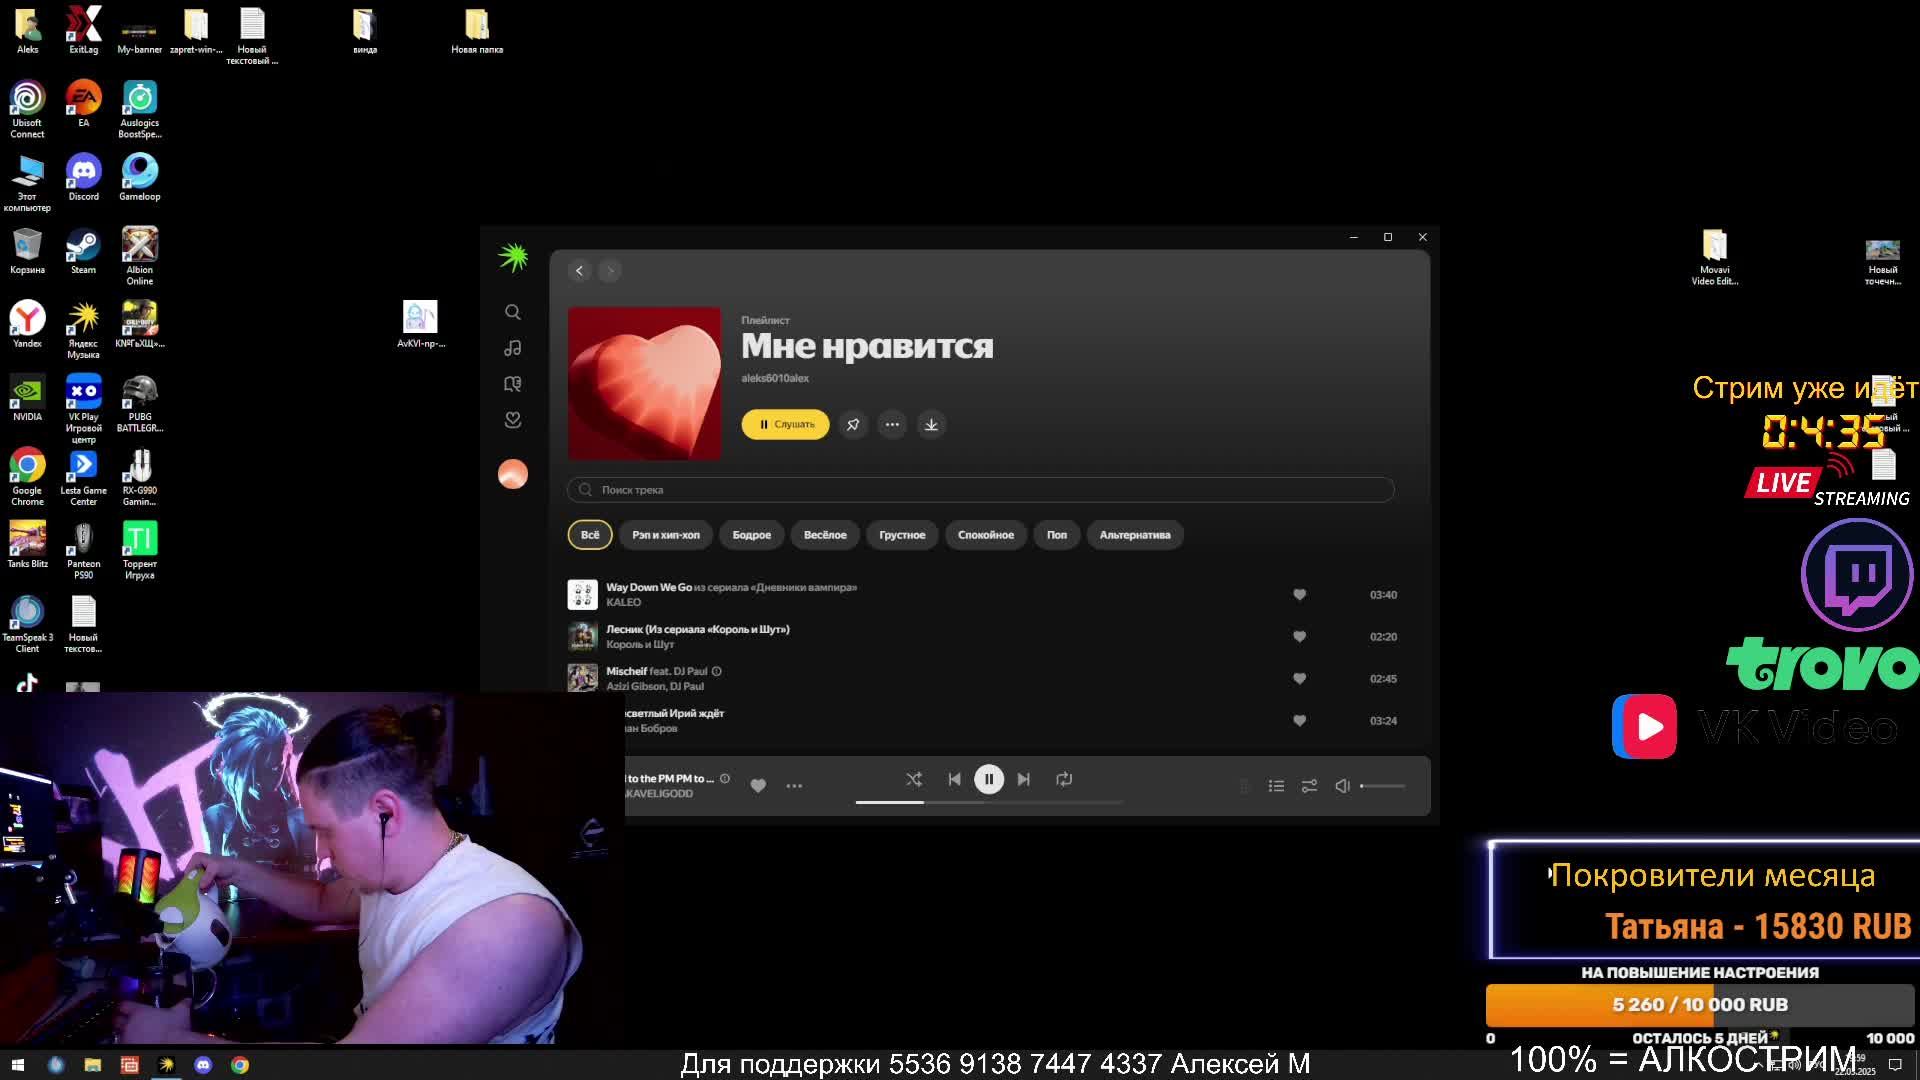Pin the Мне нравится playlist
Image resolution: width=1920 pixels, height=1080 pixels.
point(853,425)
